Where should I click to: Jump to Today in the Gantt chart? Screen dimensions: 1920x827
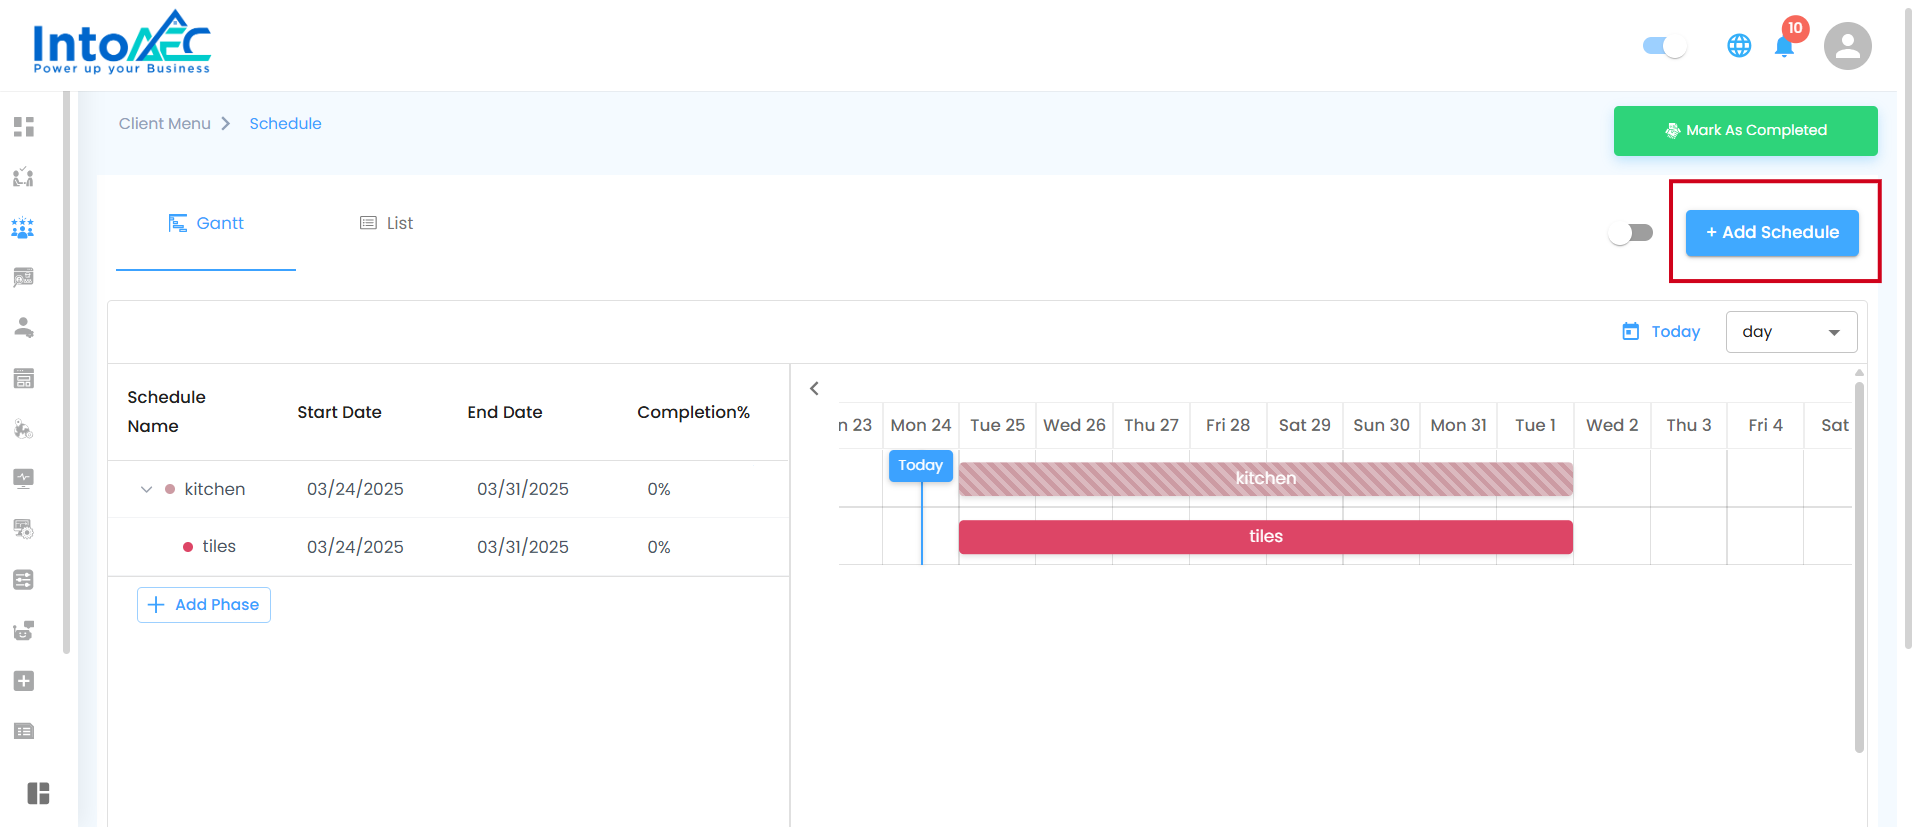tap(1661, 332)
